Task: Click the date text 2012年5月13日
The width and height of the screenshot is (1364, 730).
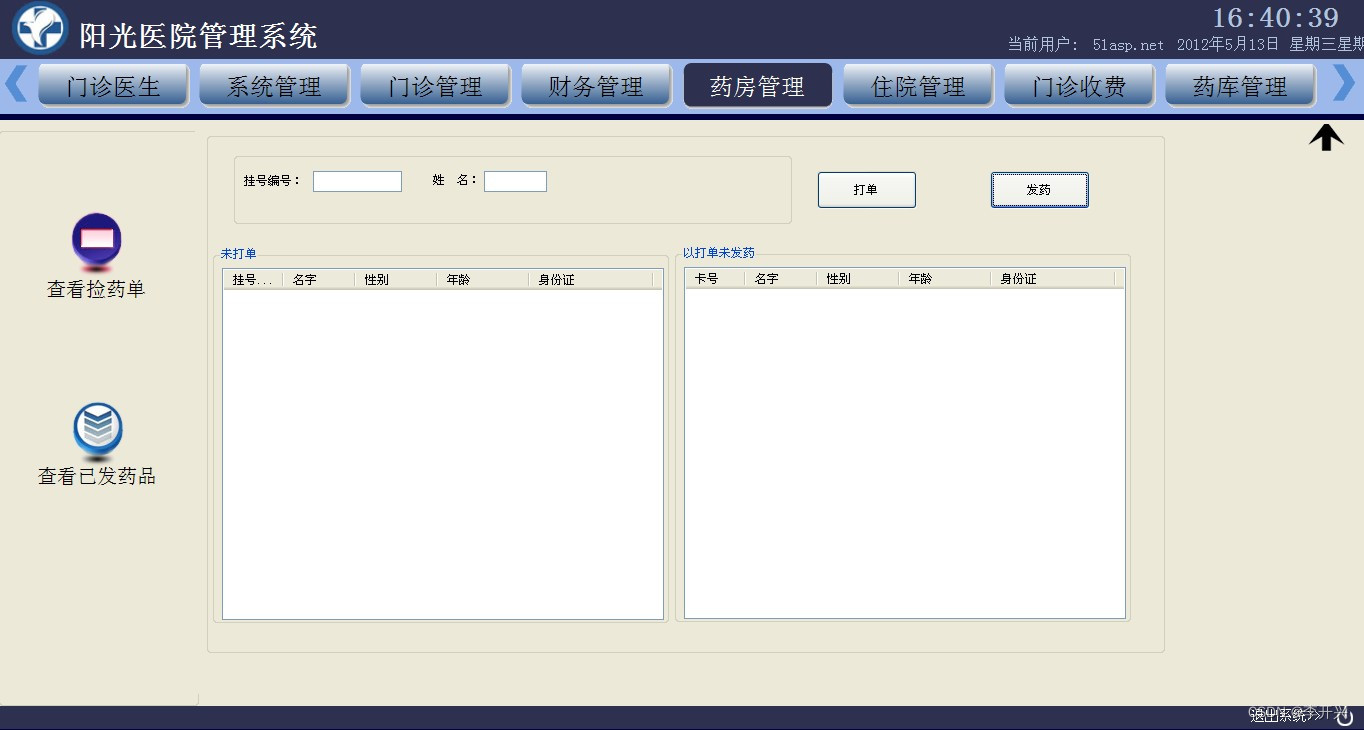Action: tap(1228, 45)
